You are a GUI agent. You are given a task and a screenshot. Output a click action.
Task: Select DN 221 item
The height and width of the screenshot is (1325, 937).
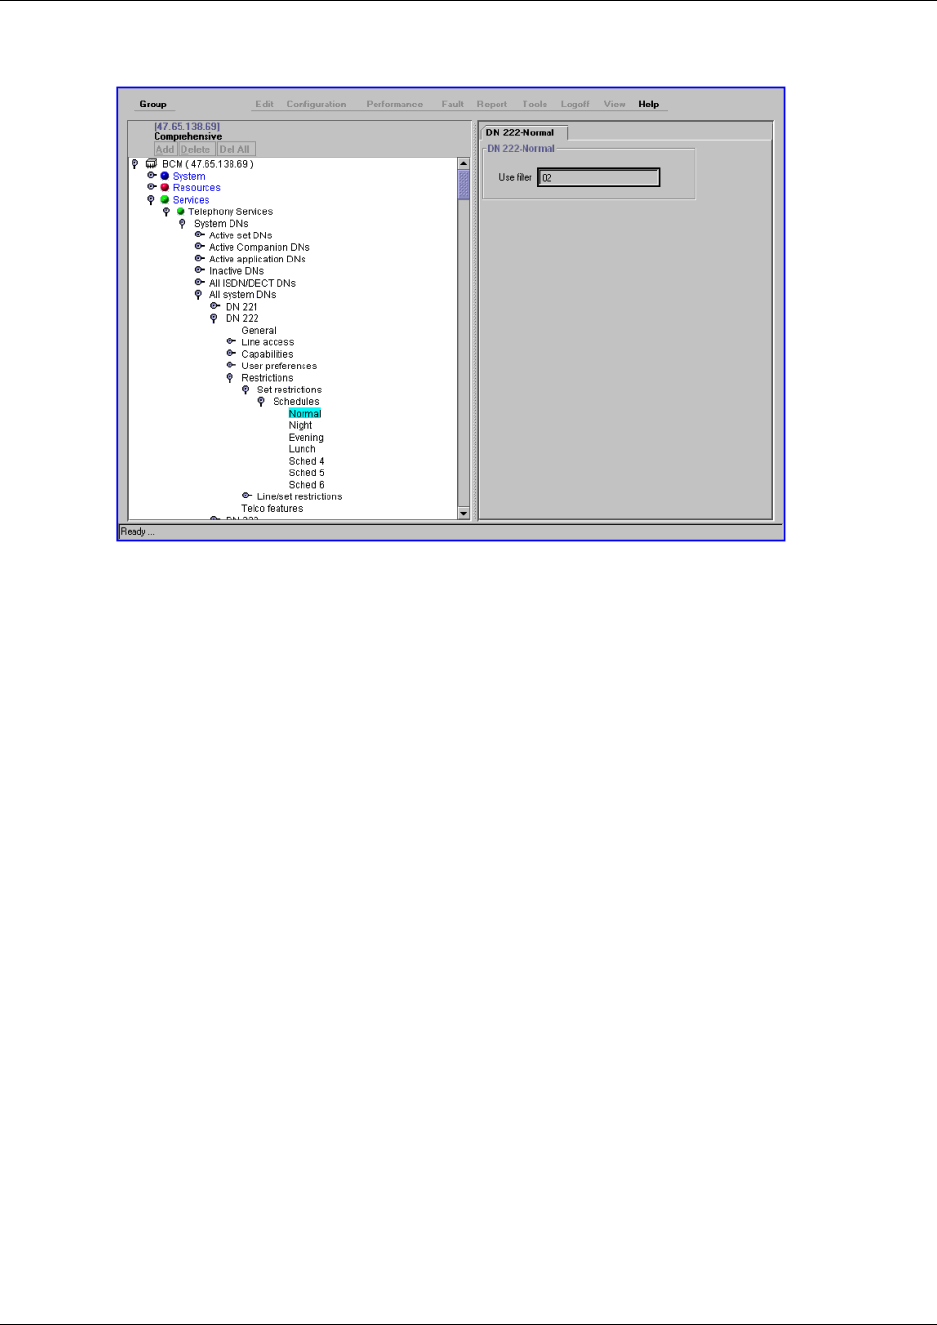241,307
